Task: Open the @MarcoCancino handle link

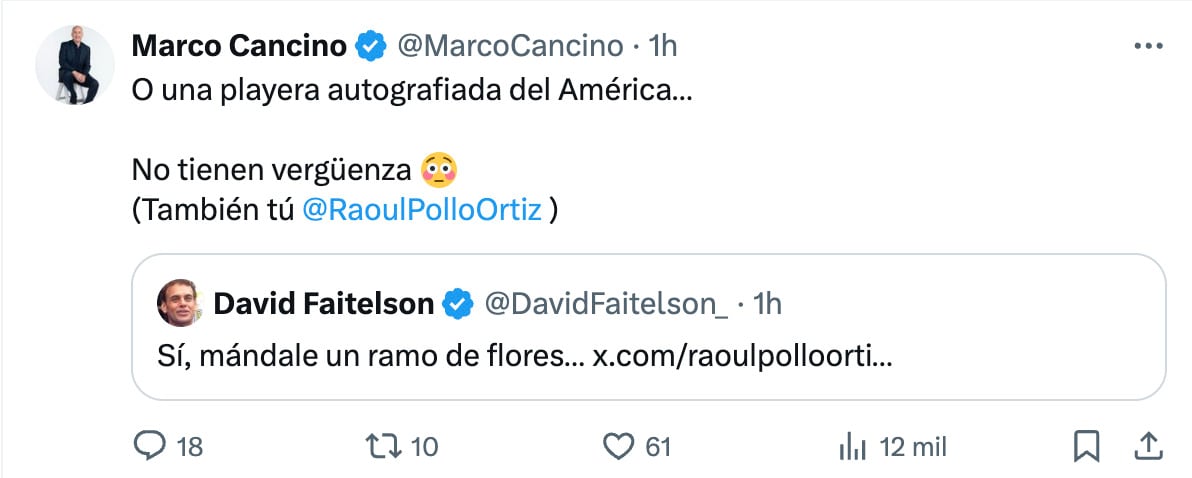Action: (509, 45)
